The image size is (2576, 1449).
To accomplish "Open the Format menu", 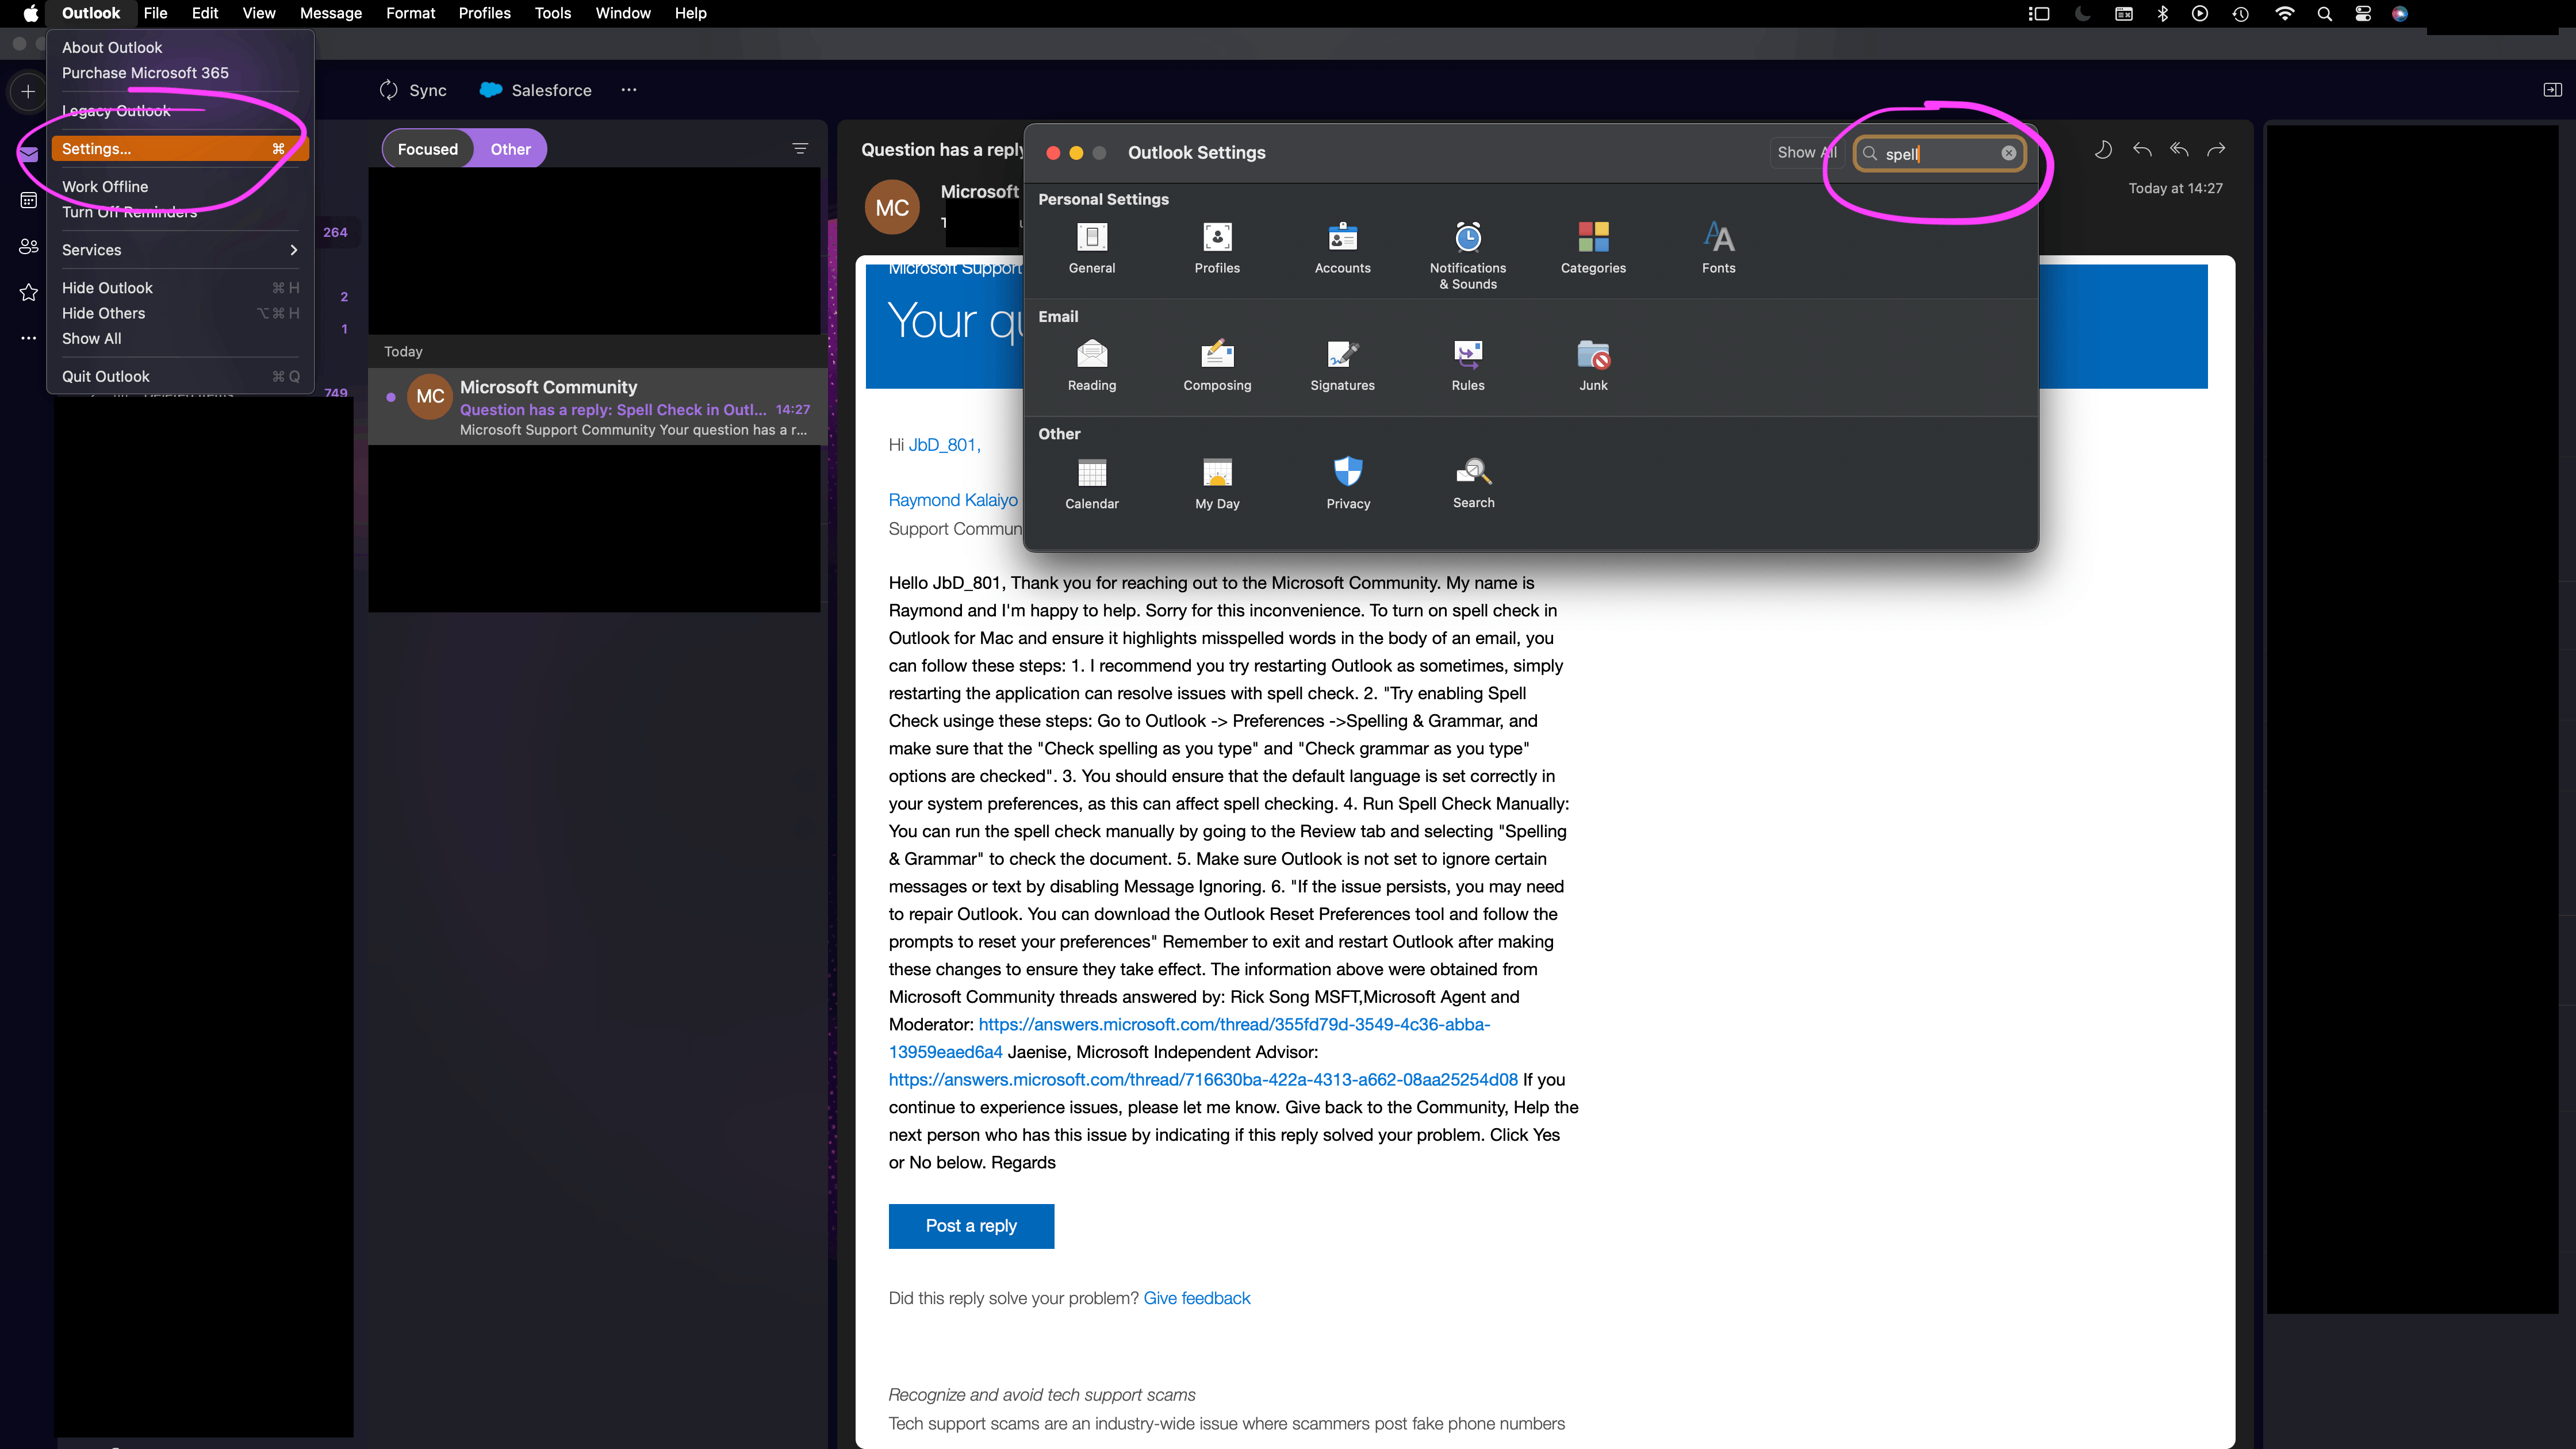I will [410, 13].
